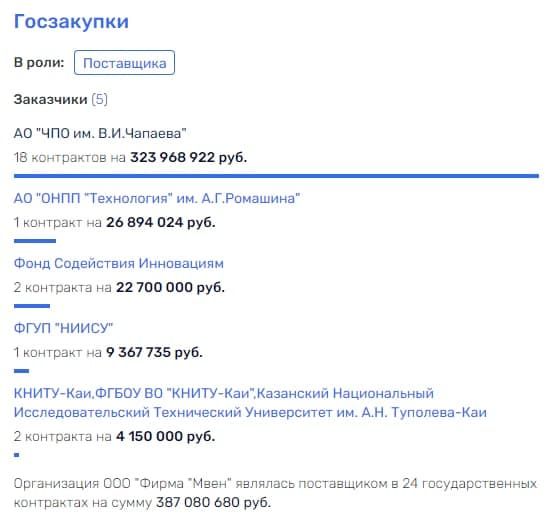The height and width of the screenshot is (519, 550).
Task: Open ФГУП НИИСУ customer link
Action: pos(63,328)
